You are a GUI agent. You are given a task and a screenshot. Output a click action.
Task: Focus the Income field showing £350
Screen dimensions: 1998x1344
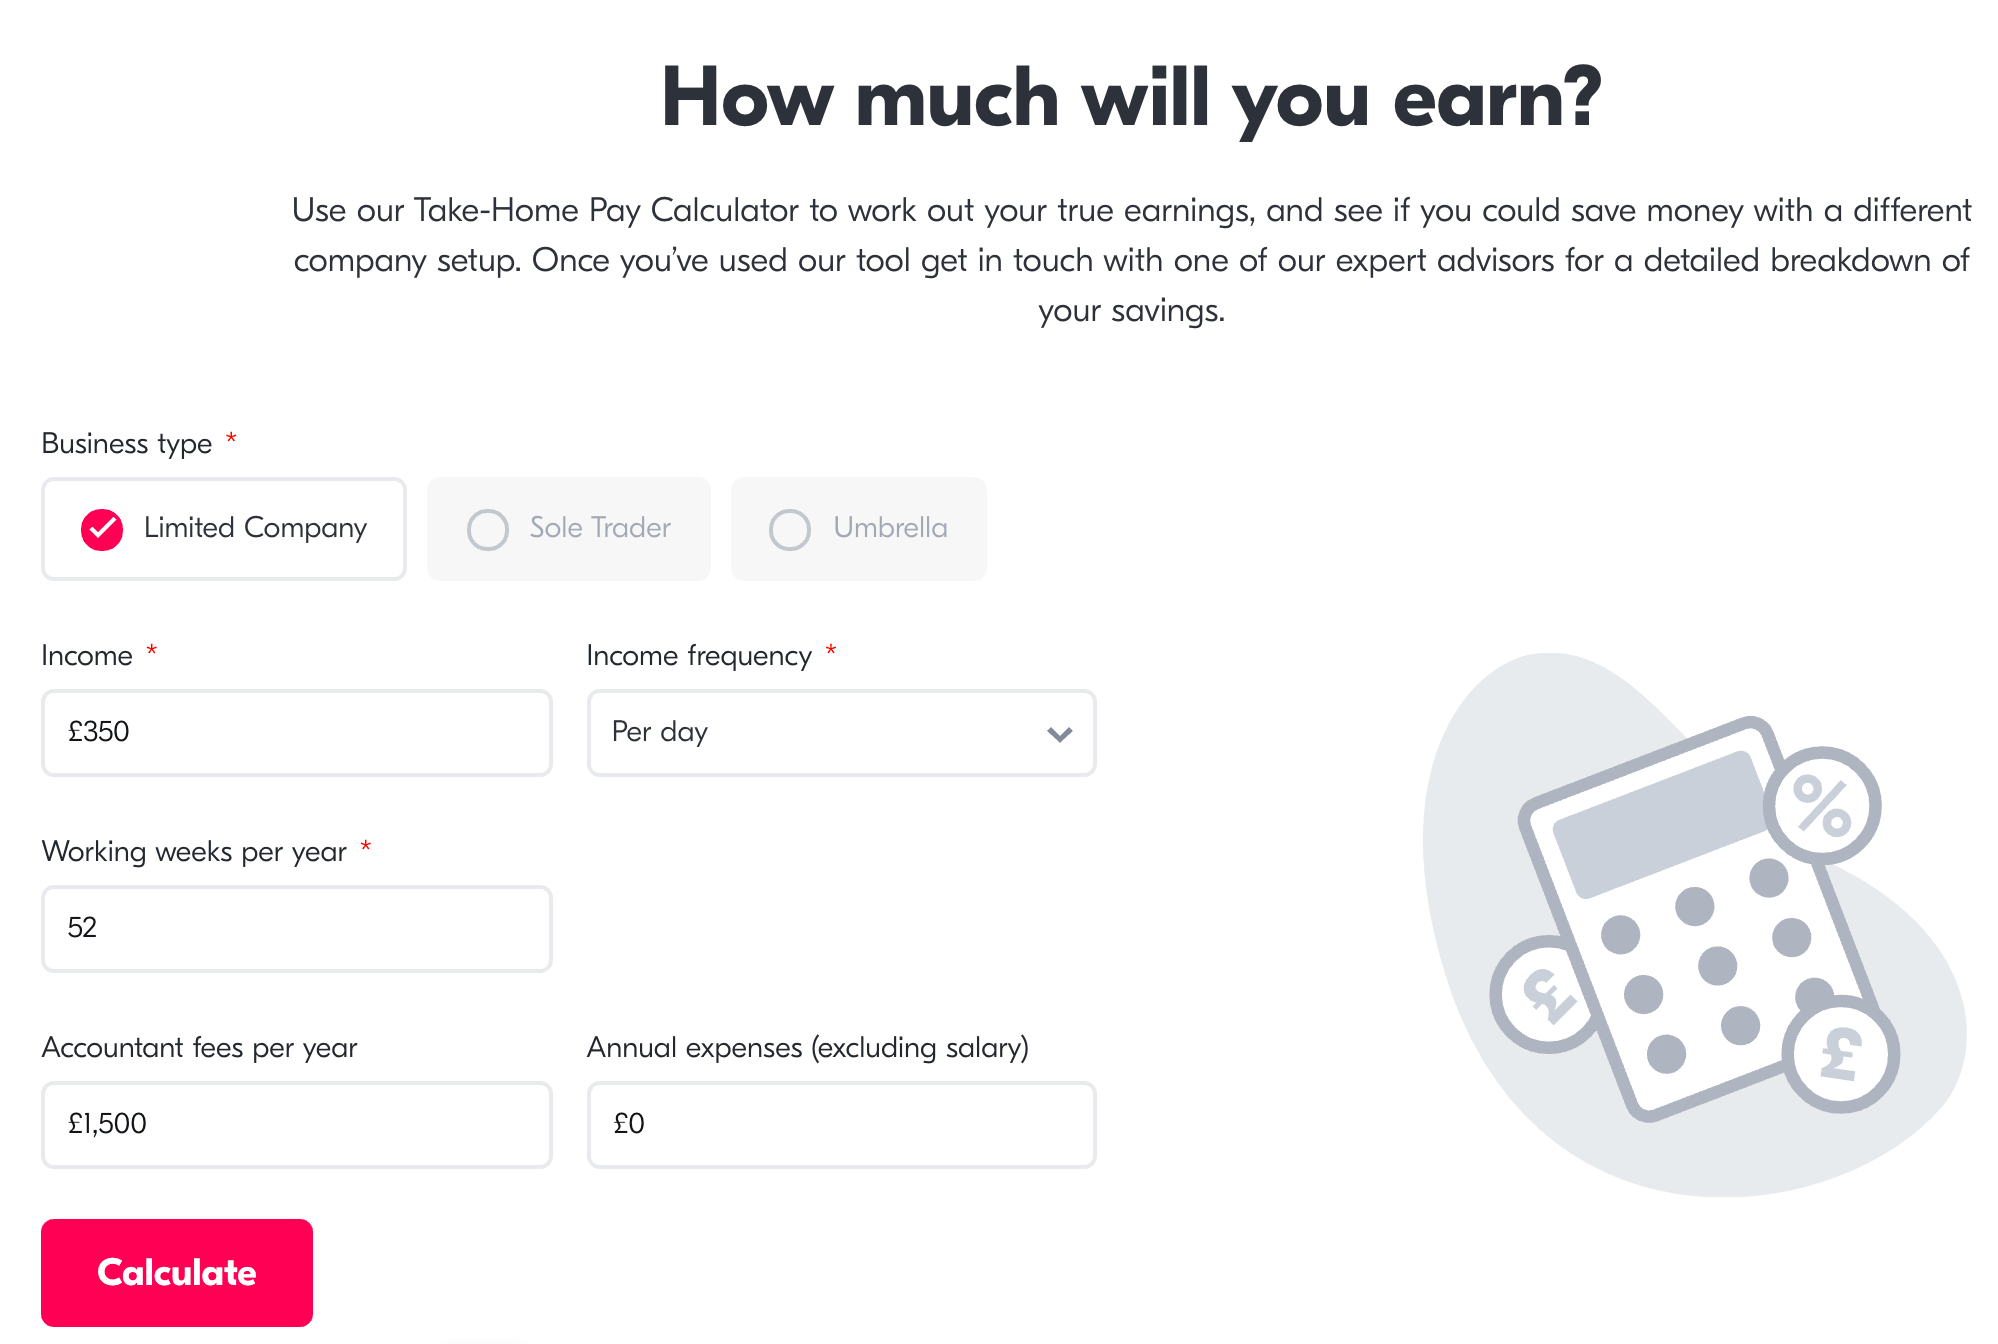click(x=297, y=733)
